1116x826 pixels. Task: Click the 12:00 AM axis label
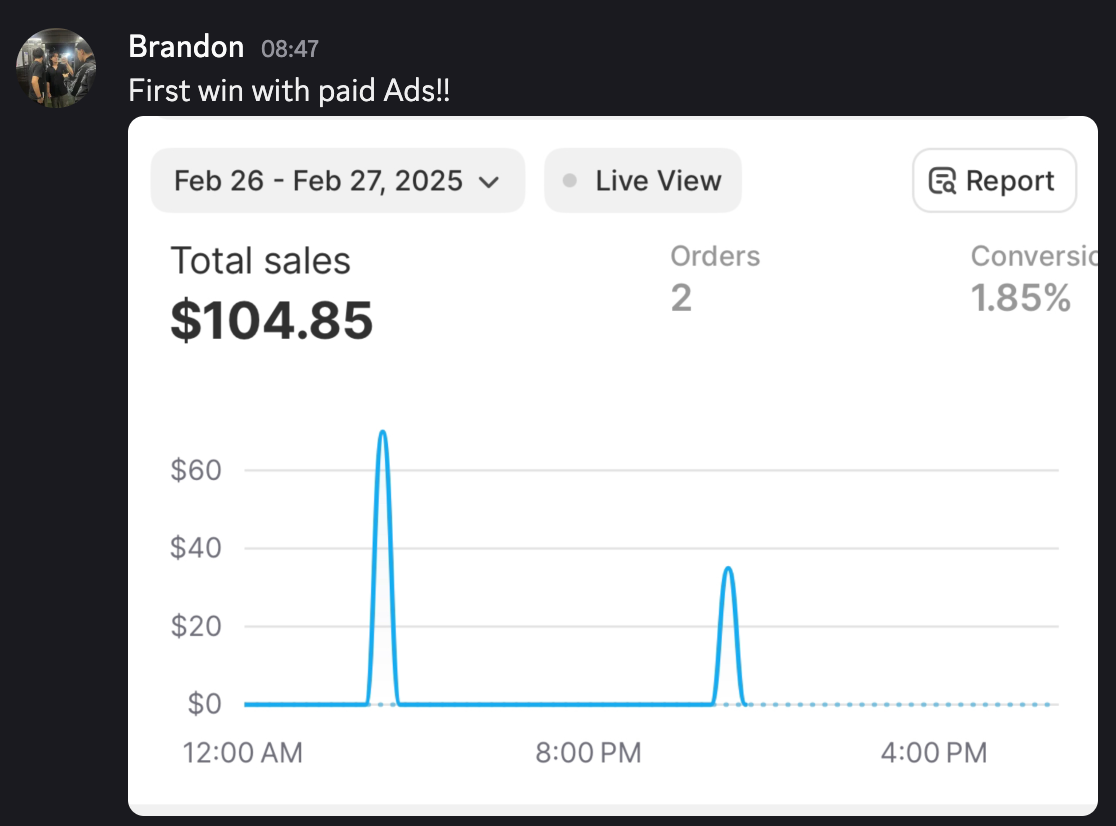pos(243,753)
